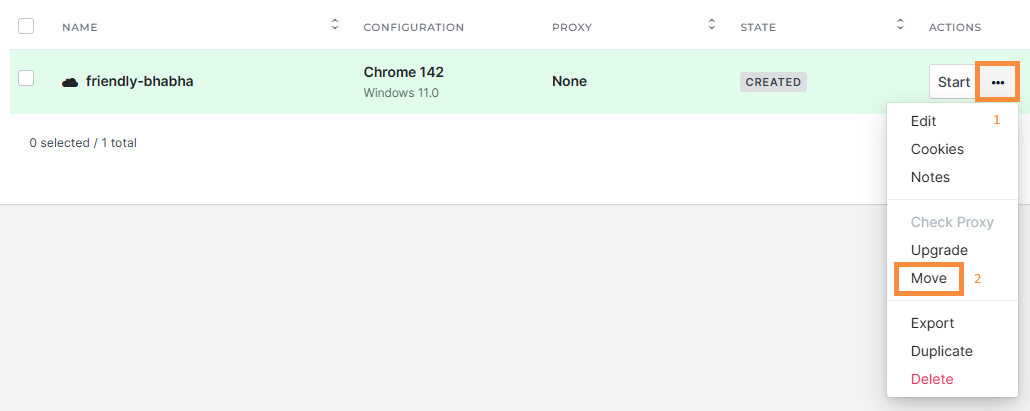
Task: Sort by State column arrows
Action: (900, 24)
